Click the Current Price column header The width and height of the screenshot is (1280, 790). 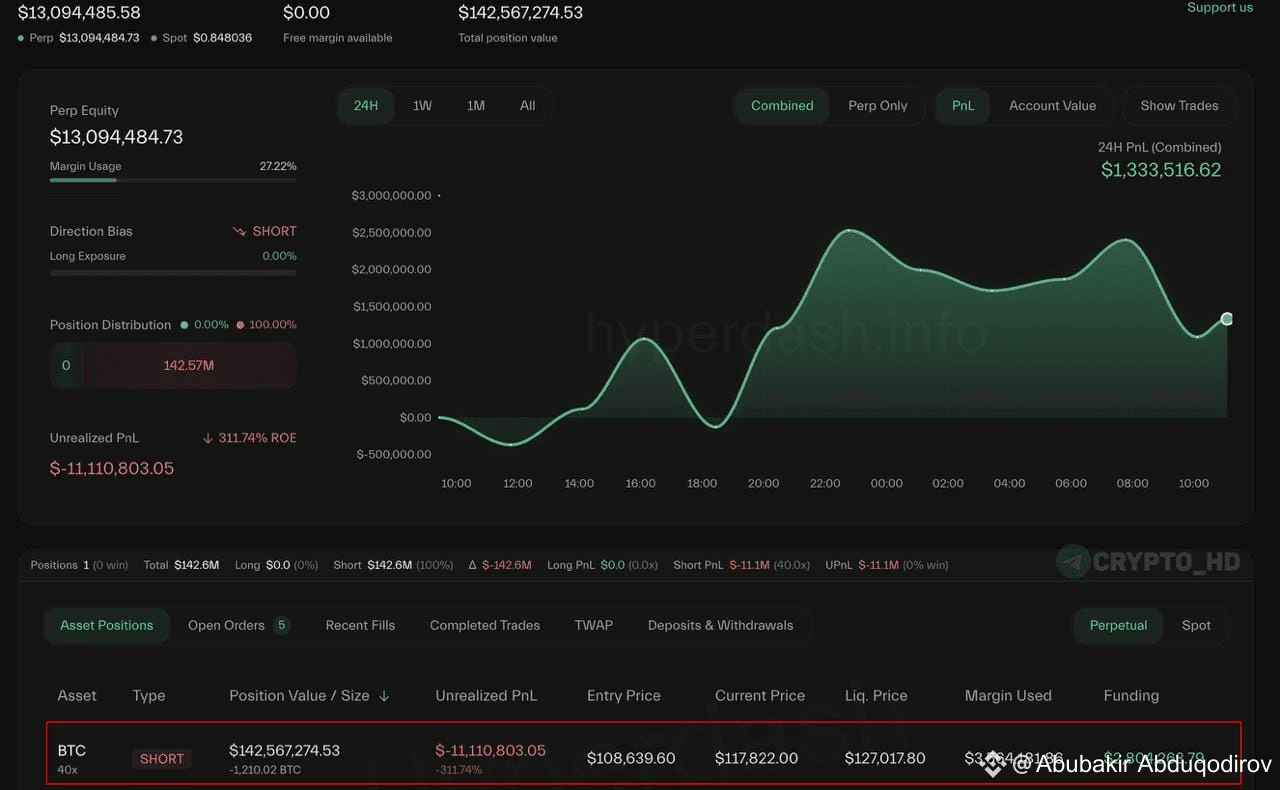point(760,696)
